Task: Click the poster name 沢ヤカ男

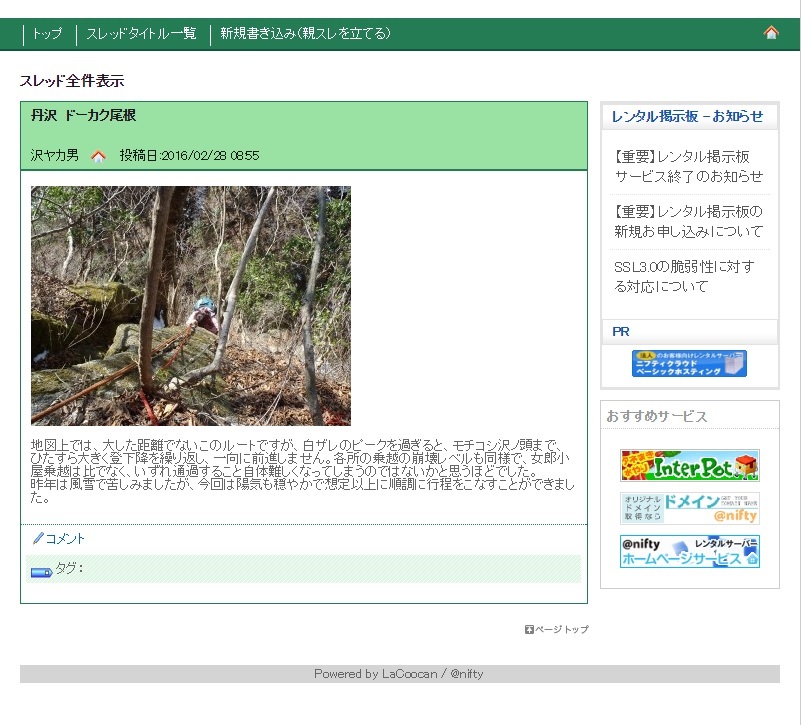Action: pyautogui.click(x=55, y=156)
